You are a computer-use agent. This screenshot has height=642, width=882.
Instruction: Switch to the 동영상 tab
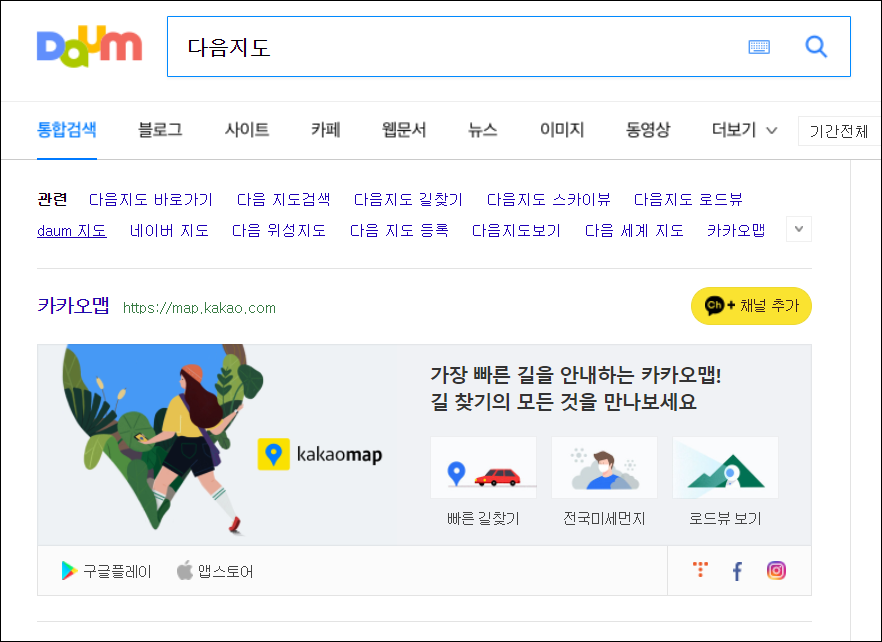pyautogui.click(x=648, y=130)
